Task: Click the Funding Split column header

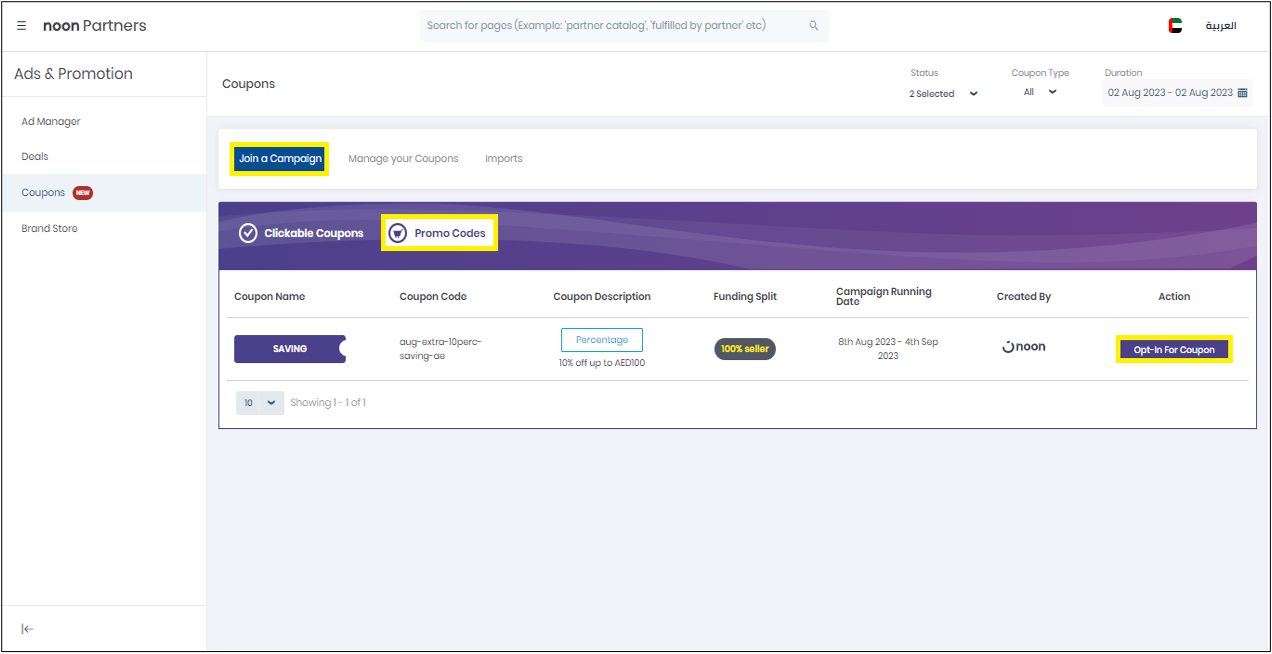Action: point(745,297)
